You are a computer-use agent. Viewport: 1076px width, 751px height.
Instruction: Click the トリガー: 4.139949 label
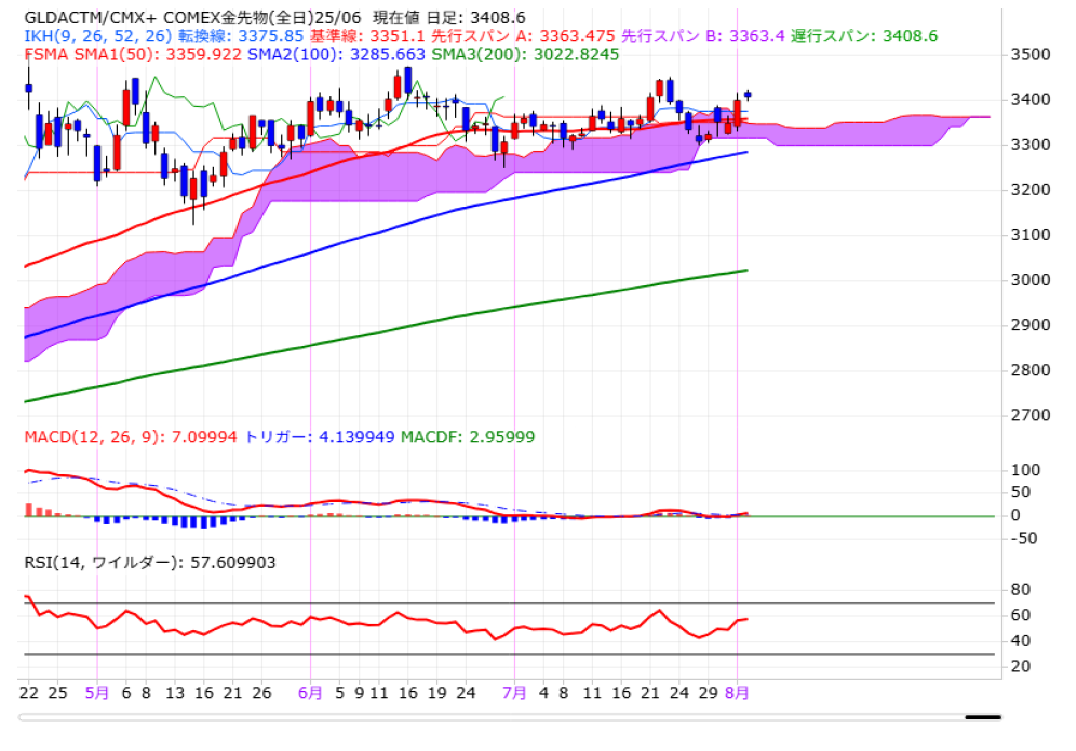pyautogui.click(x=319, y=437)
